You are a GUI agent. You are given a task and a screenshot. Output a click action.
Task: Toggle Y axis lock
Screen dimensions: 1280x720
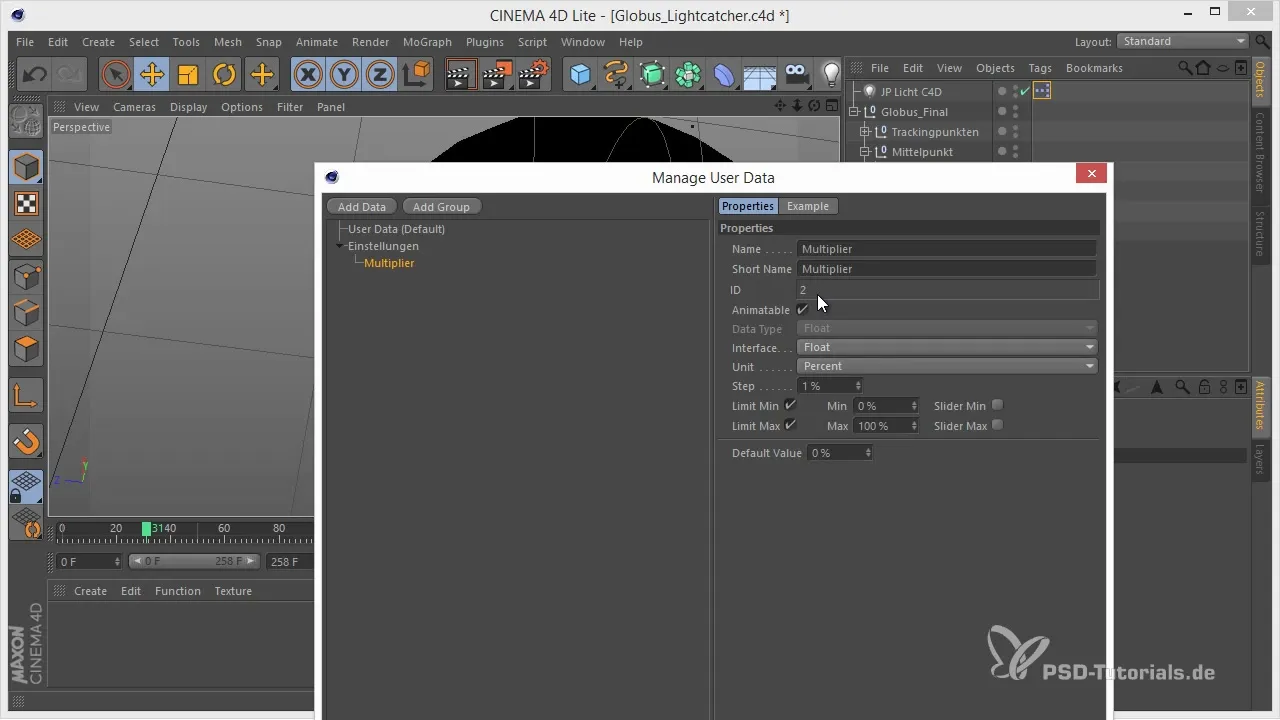[344, 74]
